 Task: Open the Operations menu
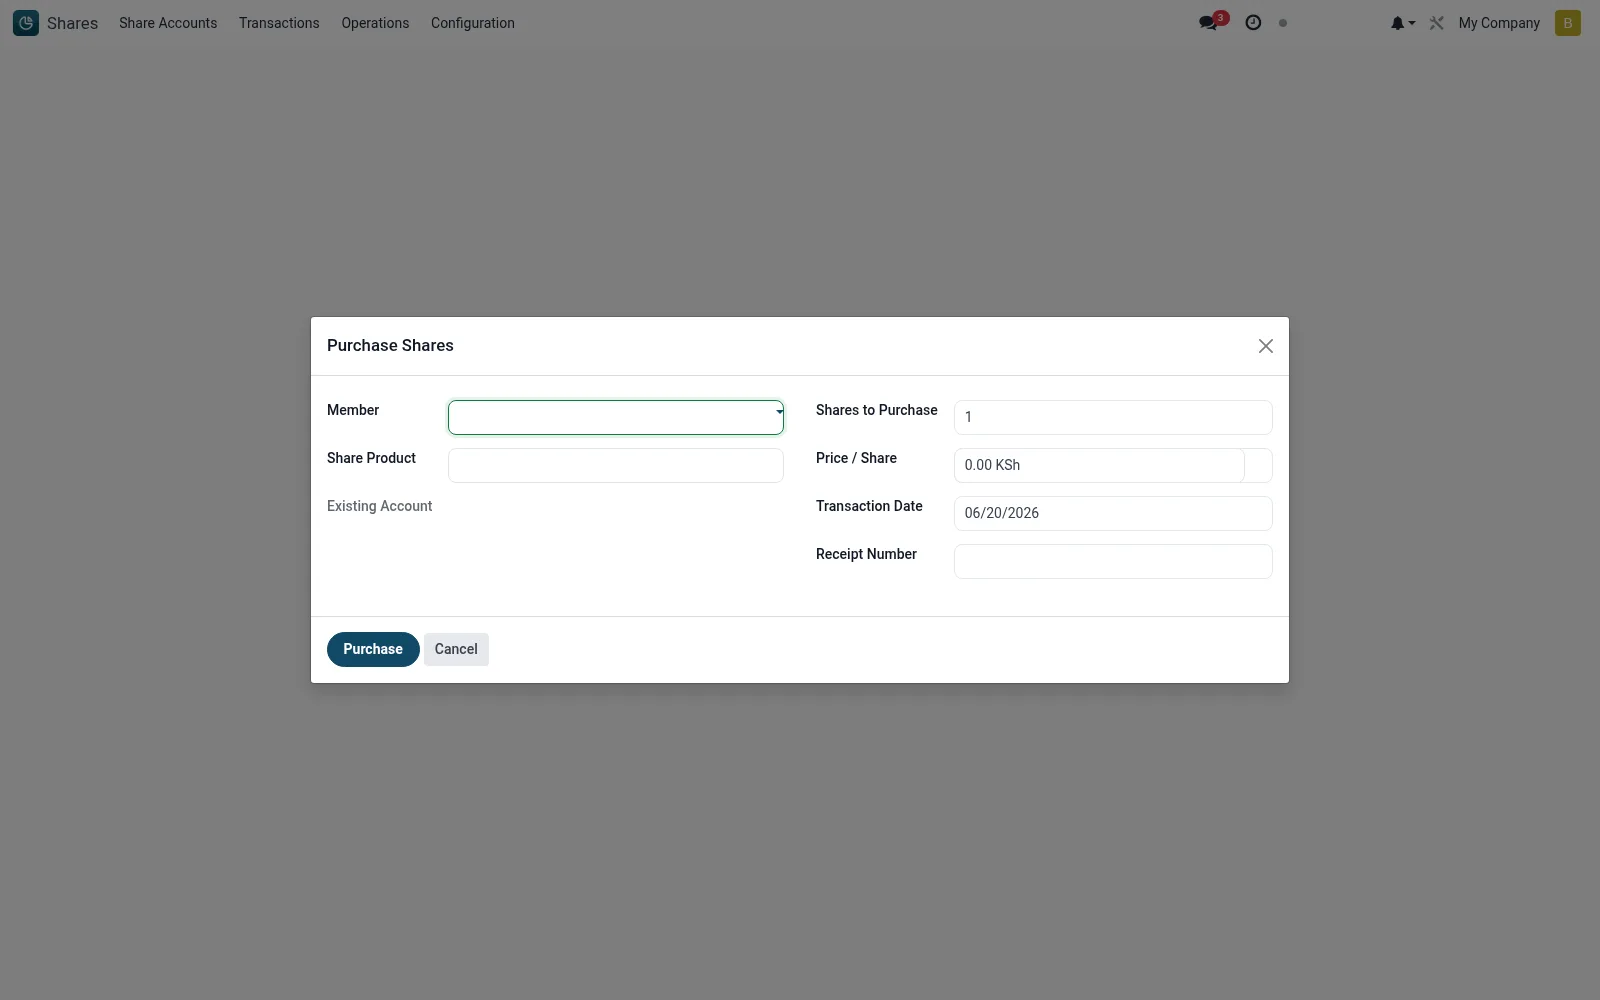pyautogui.click(x=375, y=23)
